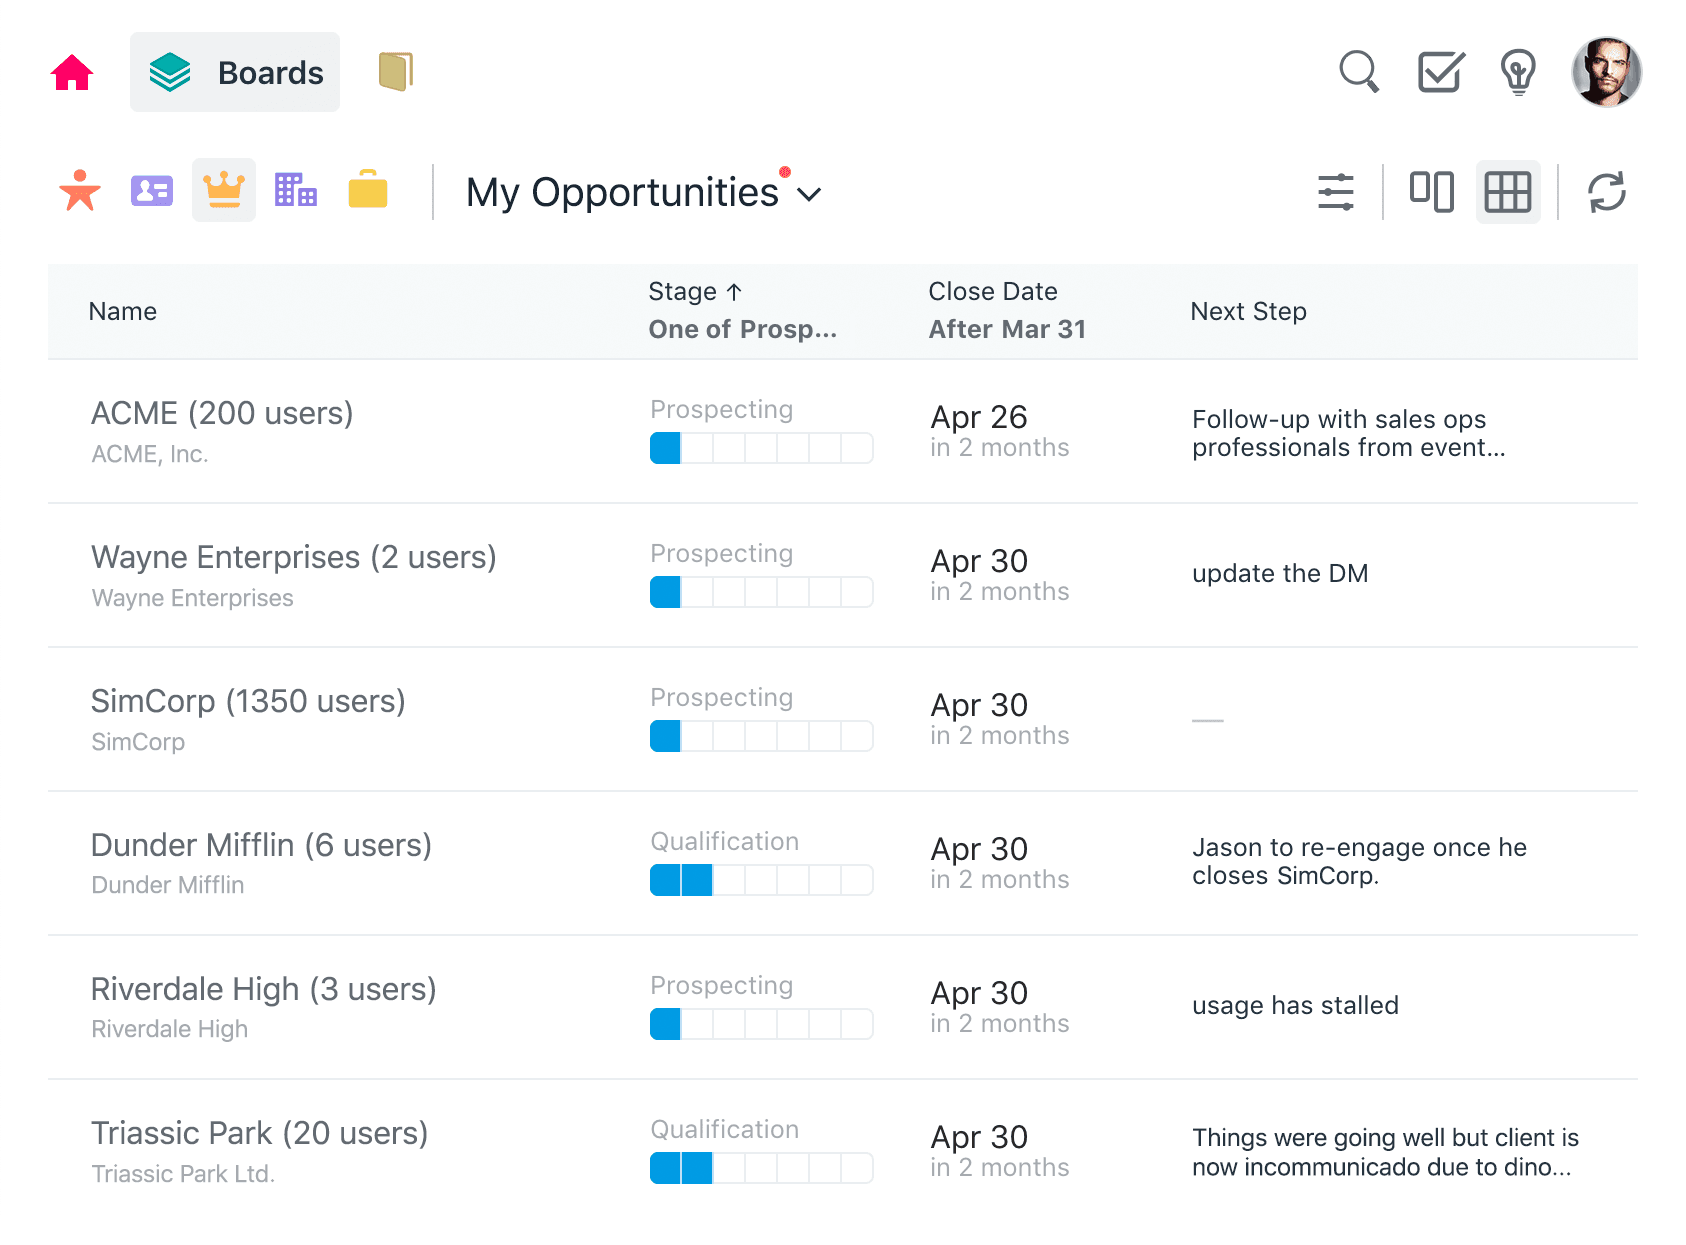Open the Riverdale High (3 users) opportunity
The image size is (1686, 1245).
point(263,989)
